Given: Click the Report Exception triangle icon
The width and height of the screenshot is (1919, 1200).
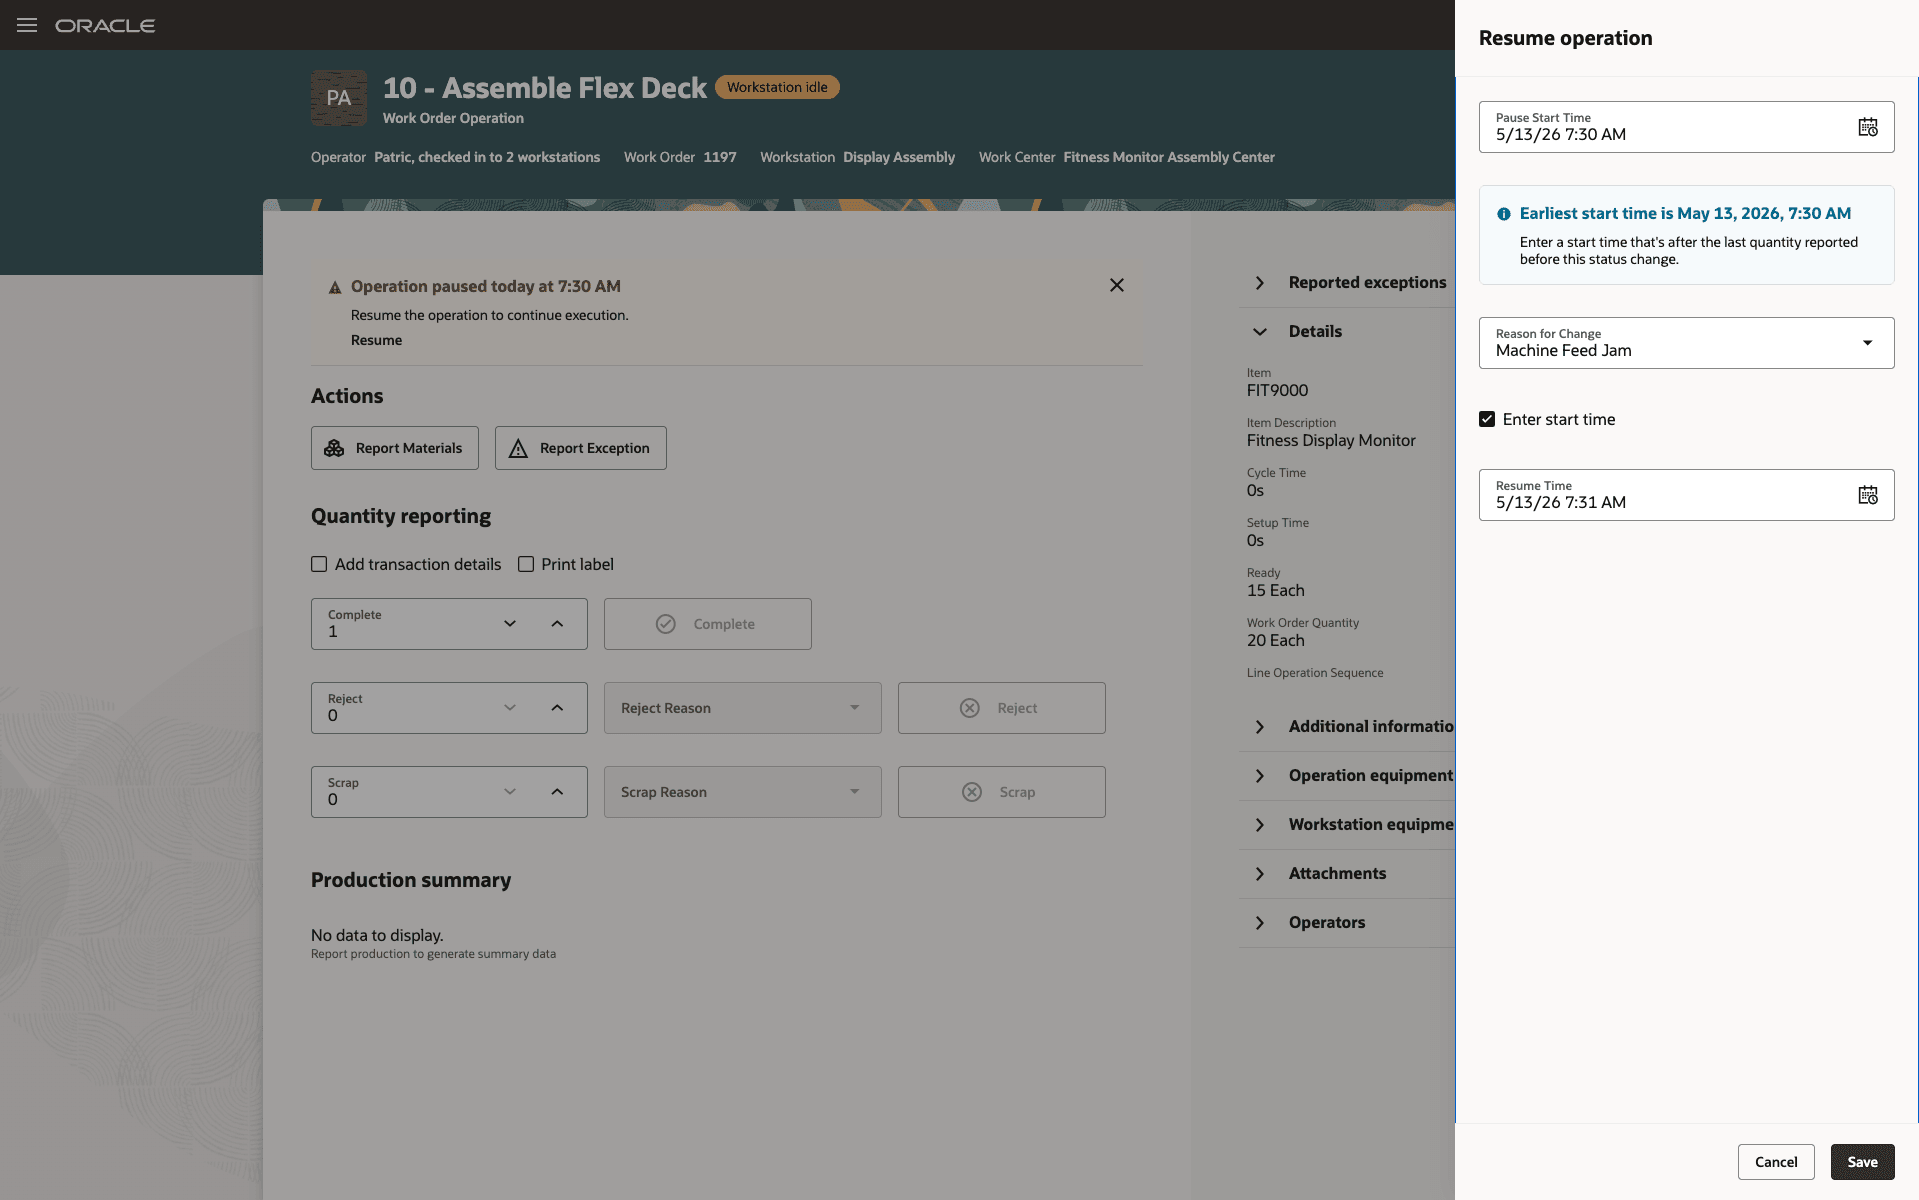Looking at the screenshot, I should coord(518,449).
